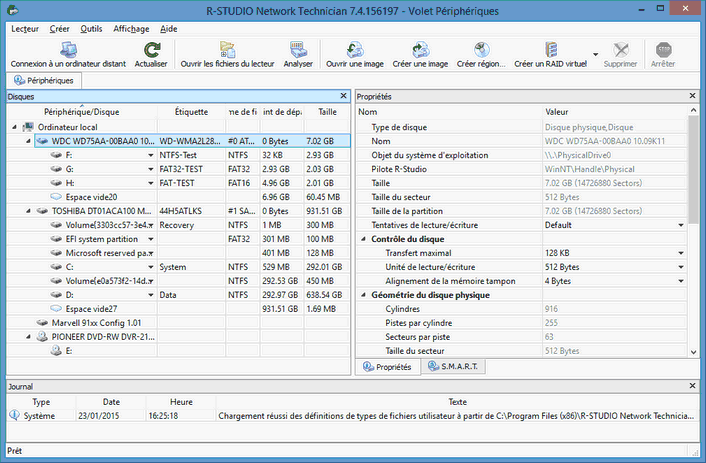Close the Disques panel
Image resolution: width=706 pixels, height=463 pixels.
click(344, 96)
